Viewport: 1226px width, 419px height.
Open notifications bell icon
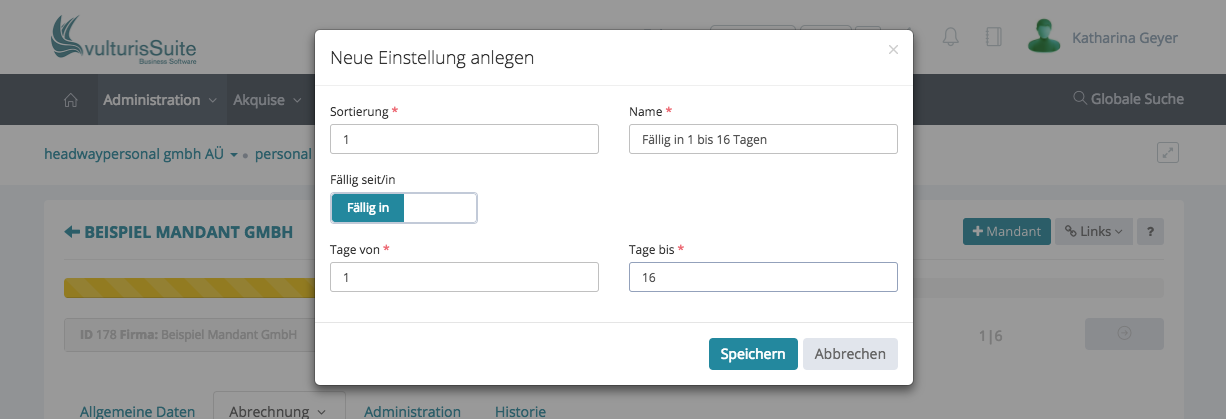950,37
